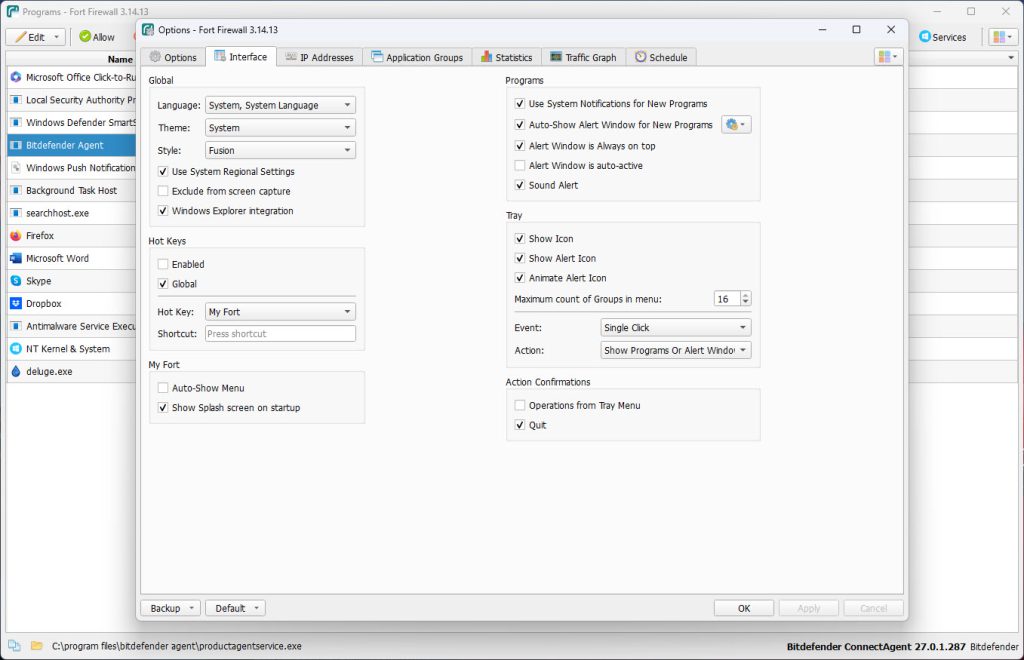The width and height of the screenshot is (1024, 660).
Task: Click the Local Security Authority row icon
Action: [x=16, y=100]
